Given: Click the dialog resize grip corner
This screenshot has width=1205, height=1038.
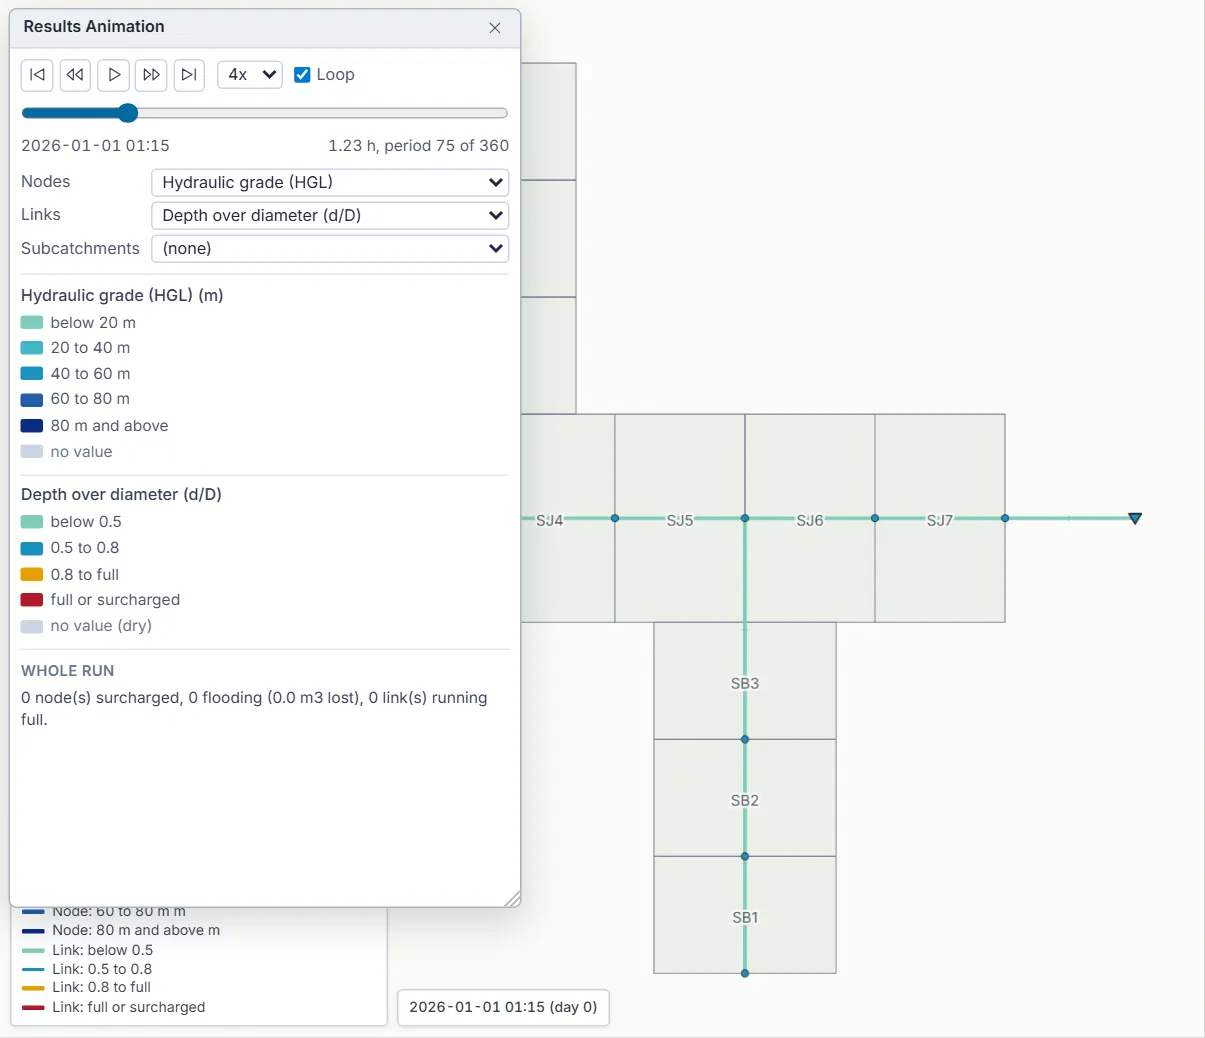Looking at the screenshot, I should [512, 899].
